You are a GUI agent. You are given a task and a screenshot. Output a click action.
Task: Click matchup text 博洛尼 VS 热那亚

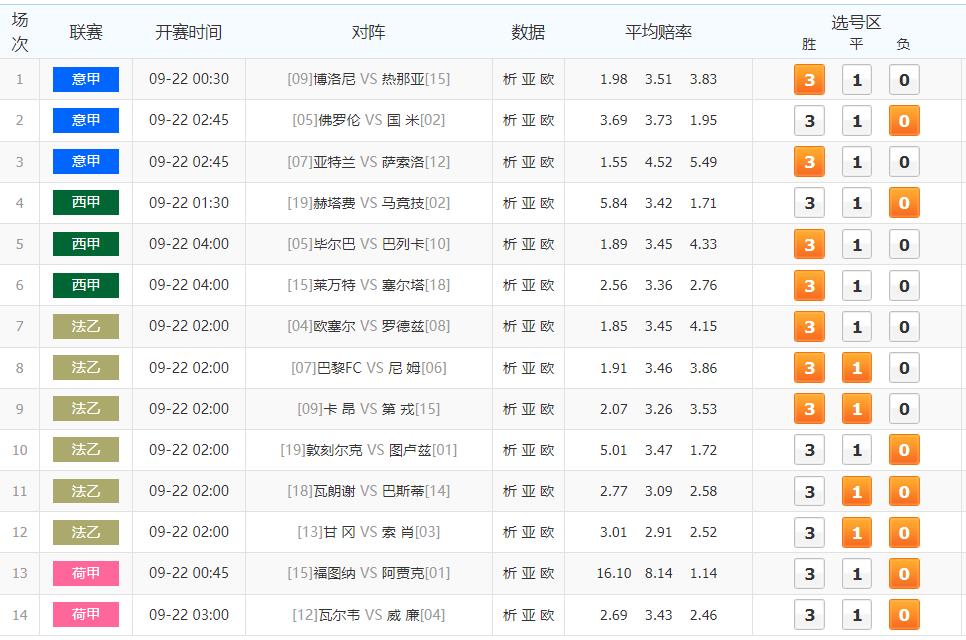click(x=368, y=79)
